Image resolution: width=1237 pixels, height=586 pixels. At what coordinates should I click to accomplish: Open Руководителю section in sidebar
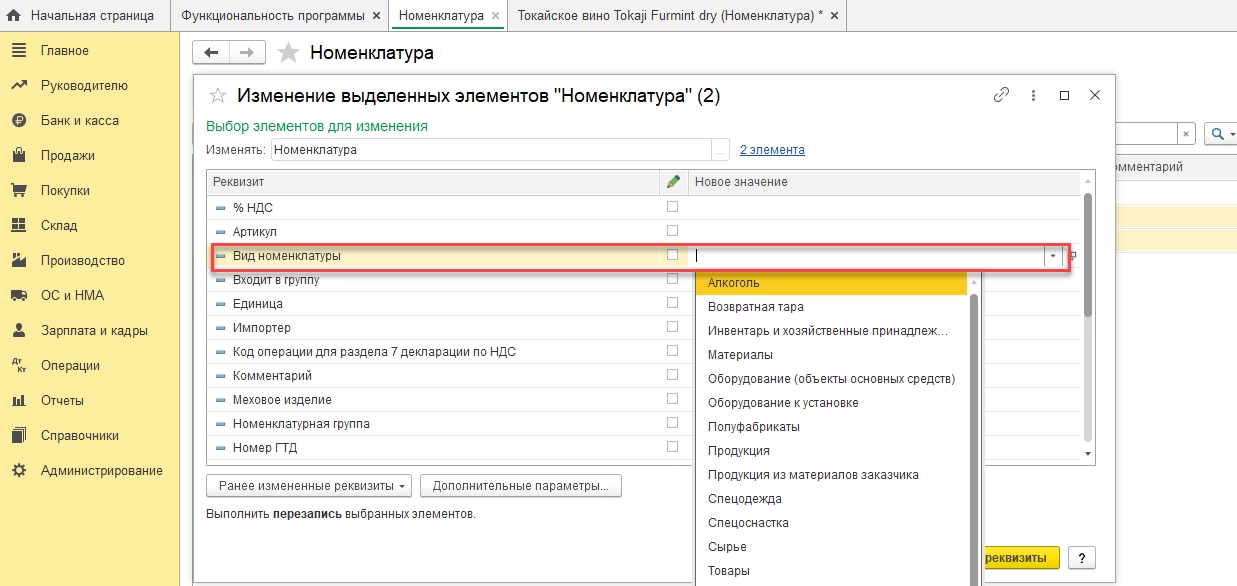pyautogui.click(x=84, y=86)
